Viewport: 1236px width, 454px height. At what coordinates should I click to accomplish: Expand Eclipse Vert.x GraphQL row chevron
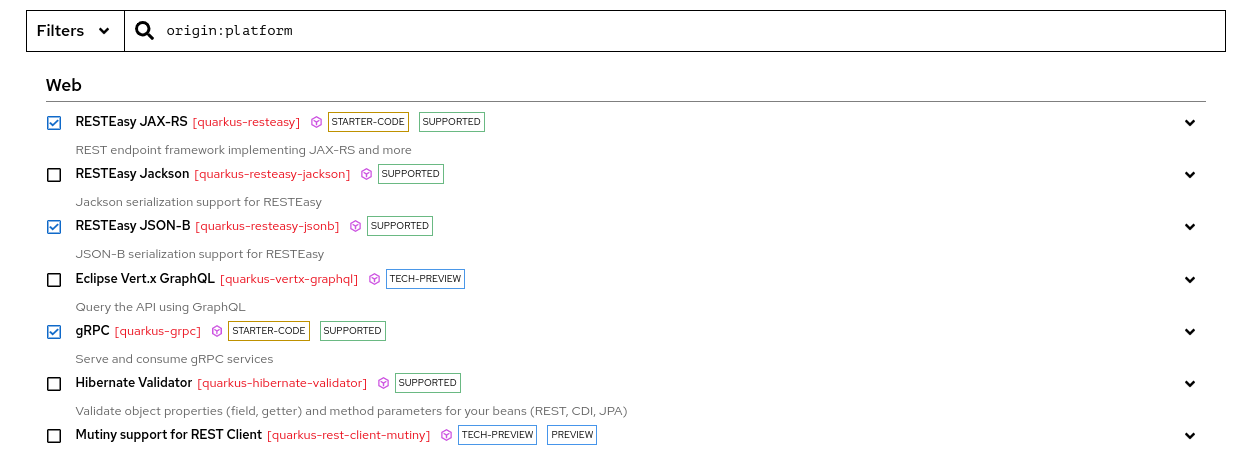(1190, 280)
